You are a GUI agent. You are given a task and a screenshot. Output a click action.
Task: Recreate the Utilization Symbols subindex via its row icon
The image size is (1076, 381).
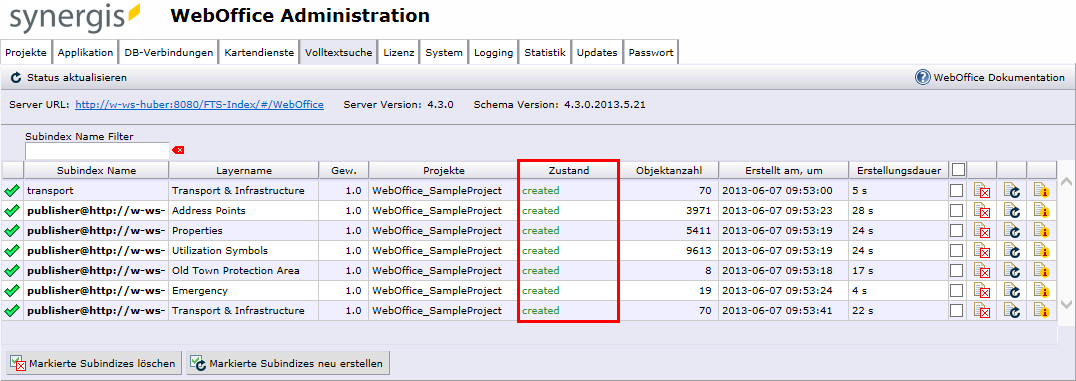pyautogui.click(x=1012, y=251)
